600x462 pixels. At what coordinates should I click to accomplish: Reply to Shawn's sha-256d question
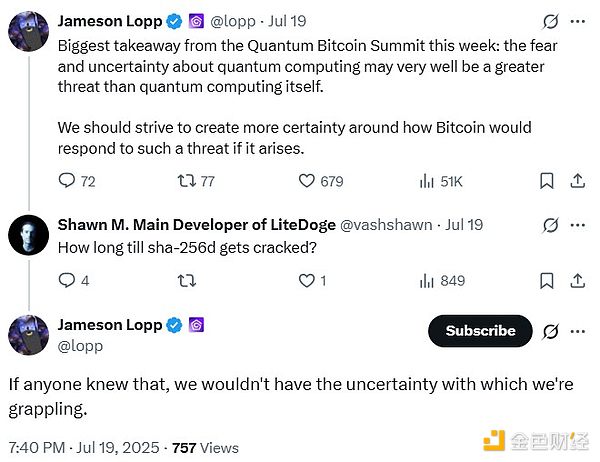tap(67, 281)
